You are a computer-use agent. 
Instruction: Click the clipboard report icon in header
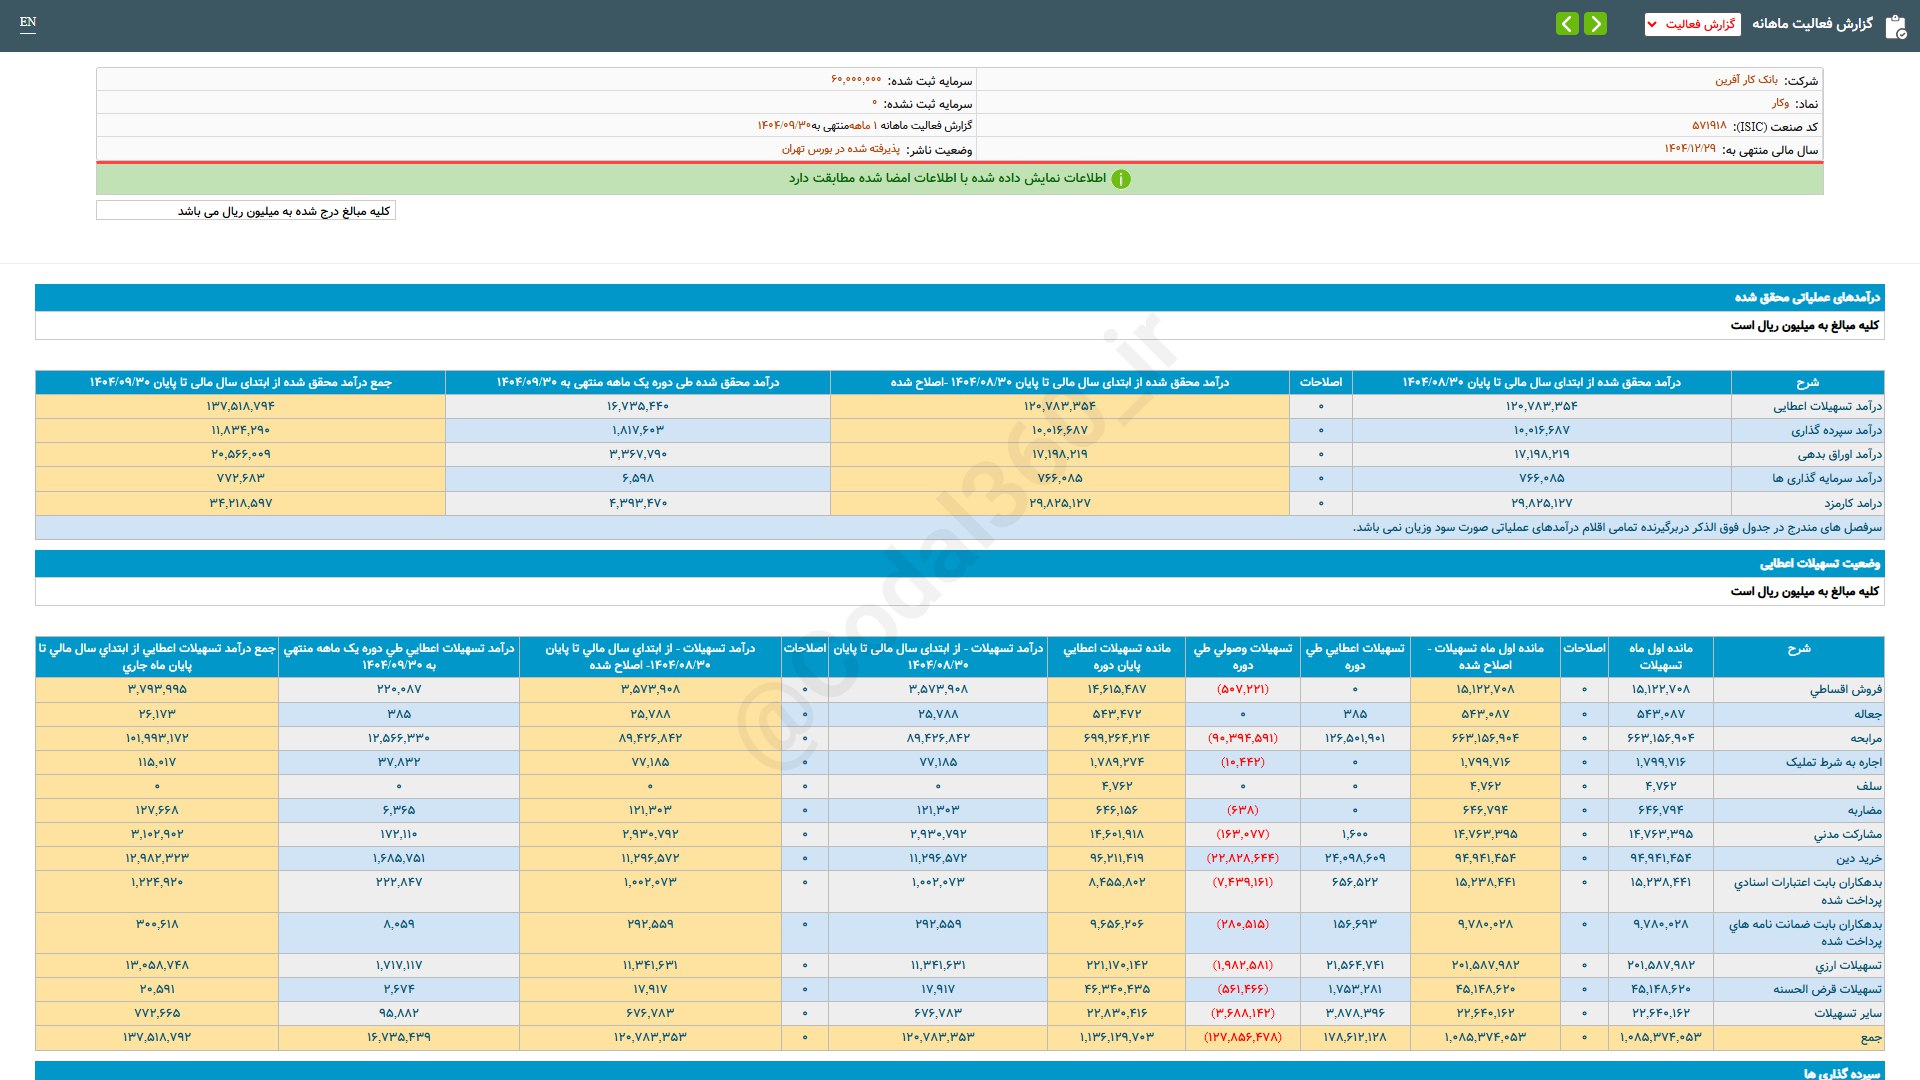[x=1895, y=26]
